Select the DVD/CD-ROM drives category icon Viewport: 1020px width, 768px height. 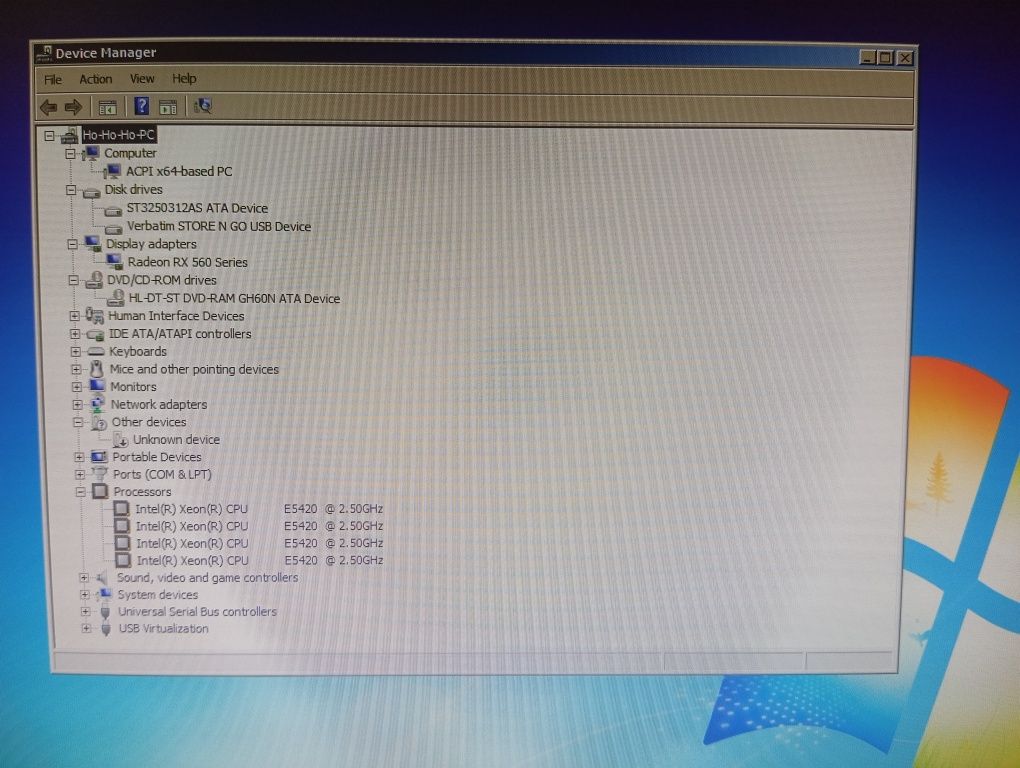[95, 280]
